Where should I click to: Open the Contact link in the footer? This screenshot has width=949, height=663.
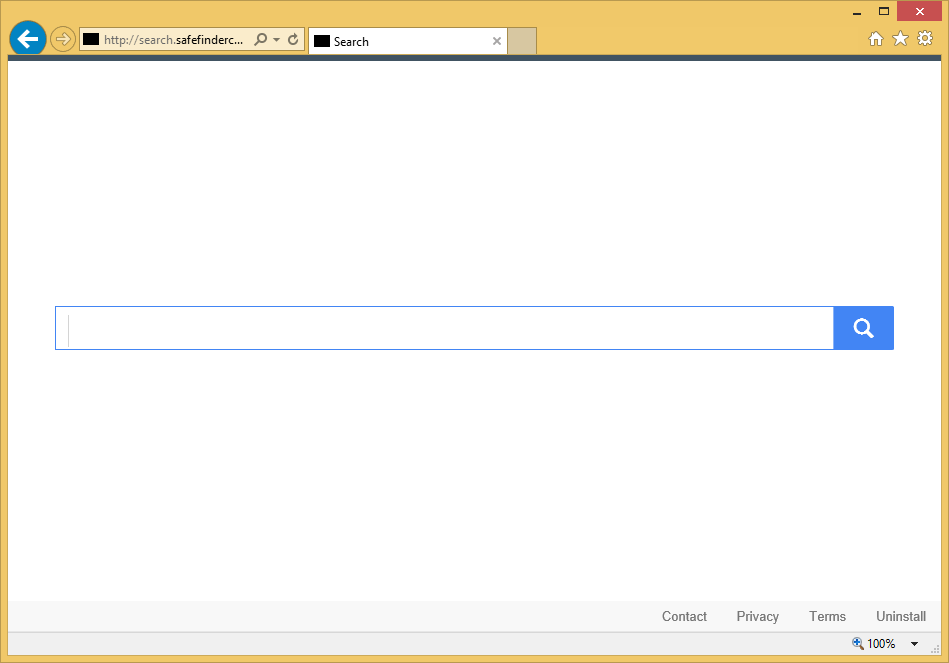(684, 616)
